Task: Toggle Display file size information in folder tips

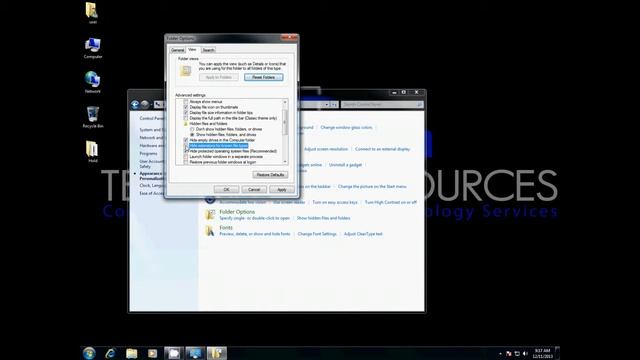Action: click(186, 112)
